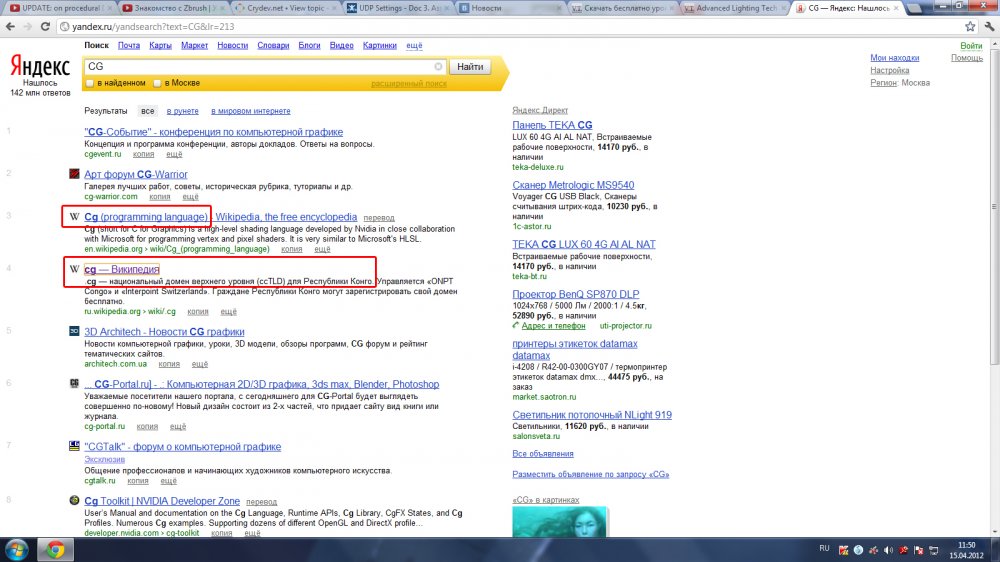Expand the 'ещё' services list in top navigation
This screenshot has width=1000, height=562.
click(414, 46)
